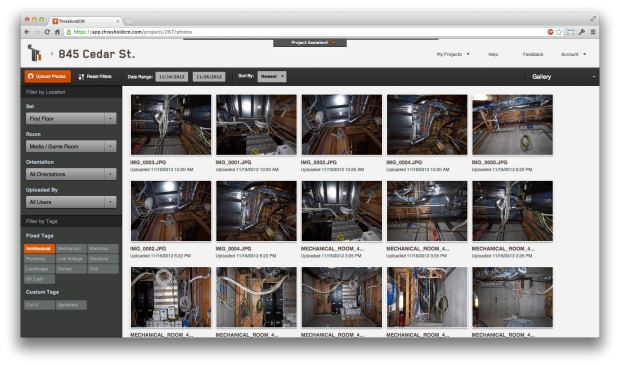Click the Filter by Tags heading
The width and height of the screenshot is (620, 366).
click(42, 221)
